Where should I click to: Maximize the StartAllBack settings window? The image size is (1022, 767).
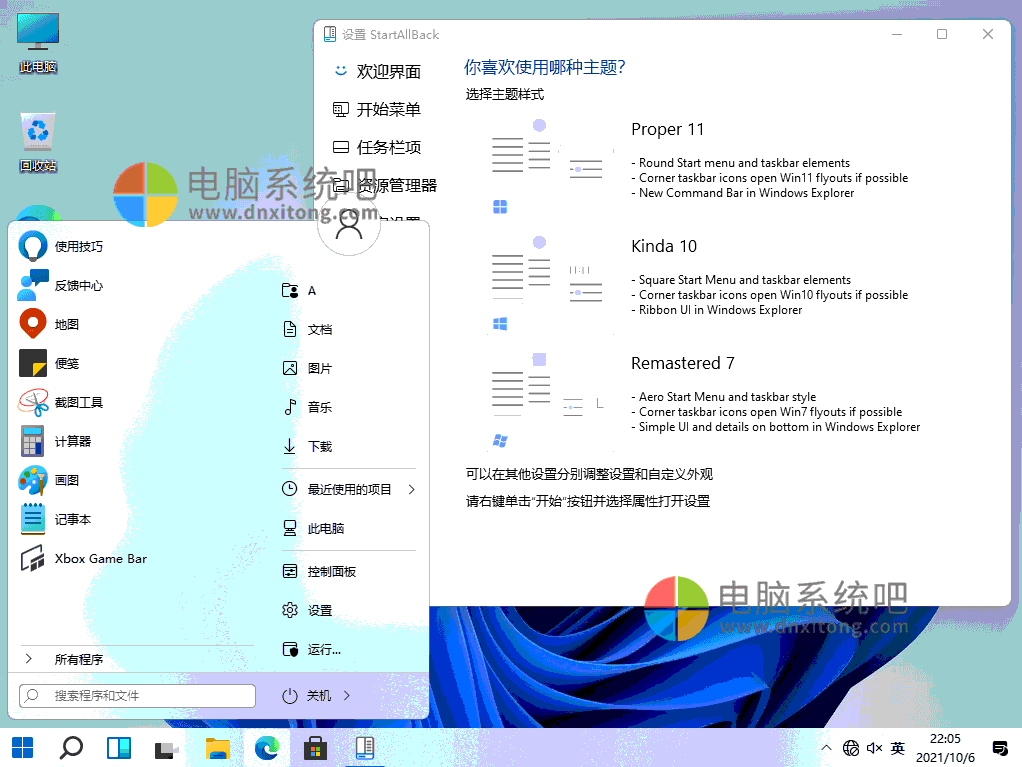[942, 34]
